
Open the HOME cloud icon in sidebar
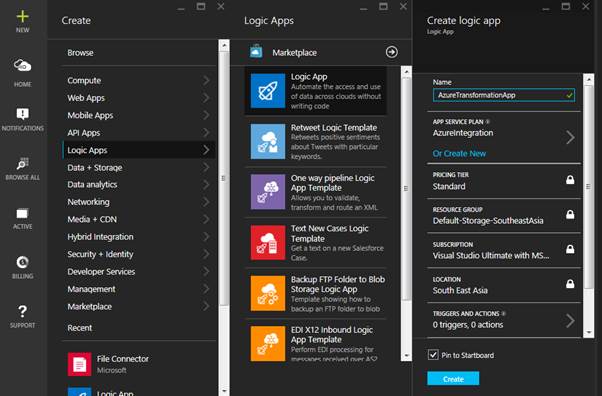(x=22, y=65)
